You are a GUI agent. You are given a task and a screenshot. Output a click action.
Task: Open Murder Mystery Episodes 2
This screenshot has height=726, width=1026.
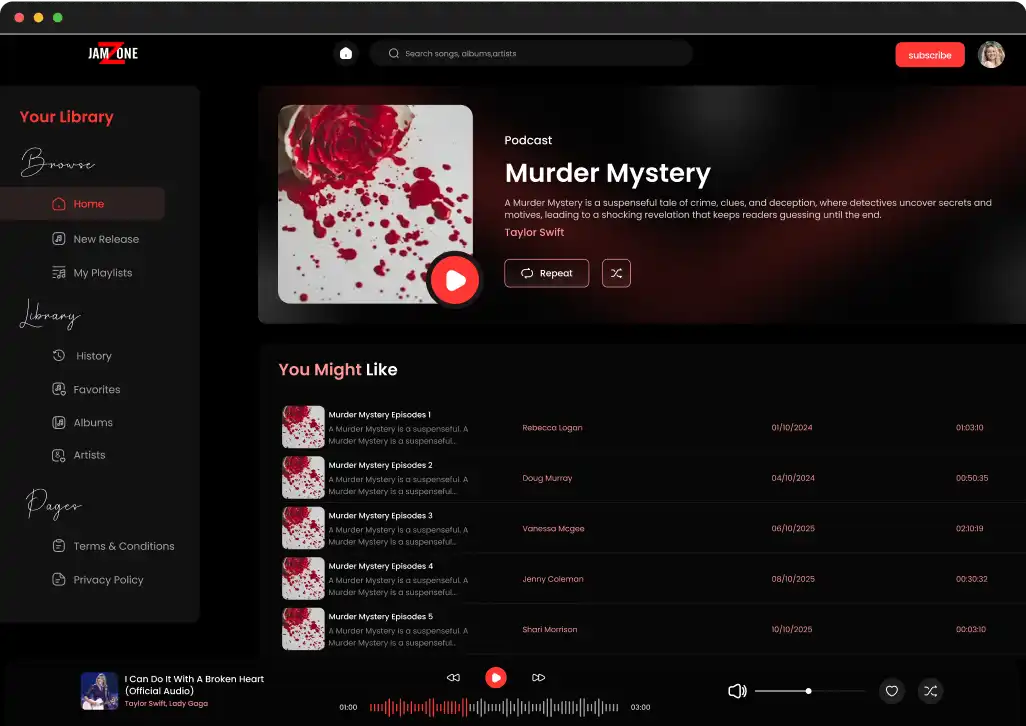click(380, 465)
